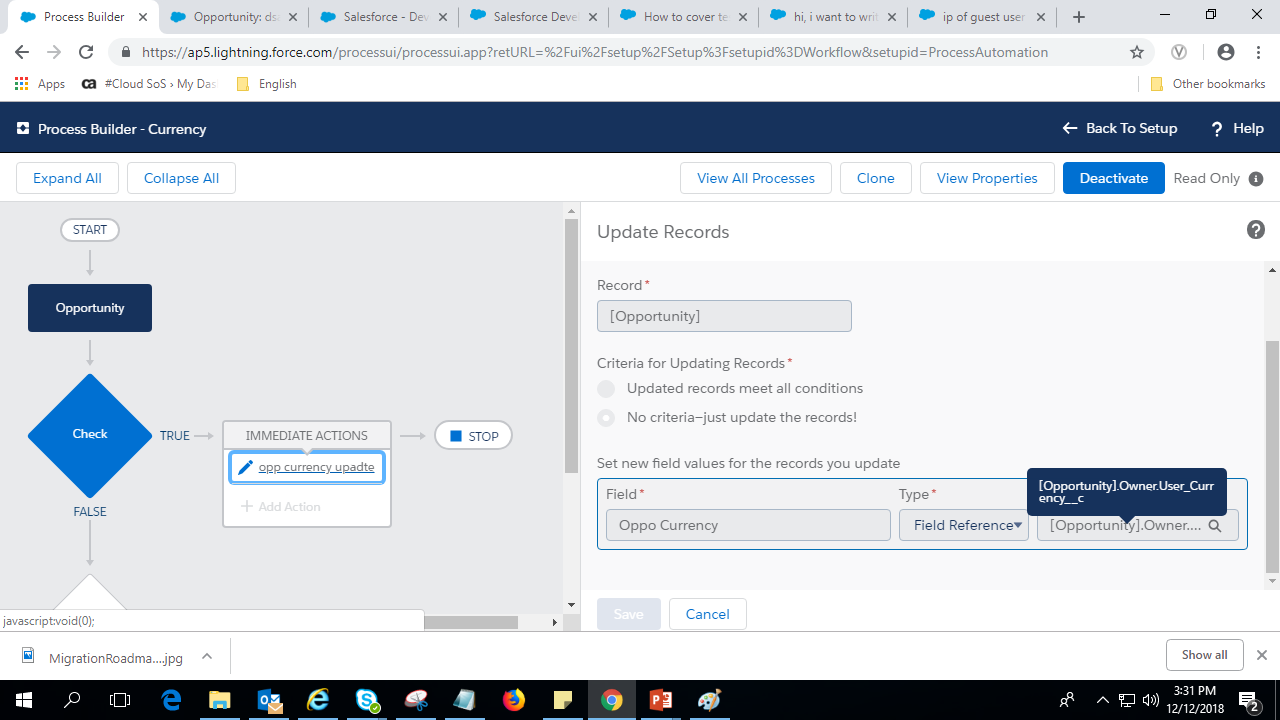The image size is (1280, 720).
Task: Open Windows taskbar search
Action: click(72, 700)
